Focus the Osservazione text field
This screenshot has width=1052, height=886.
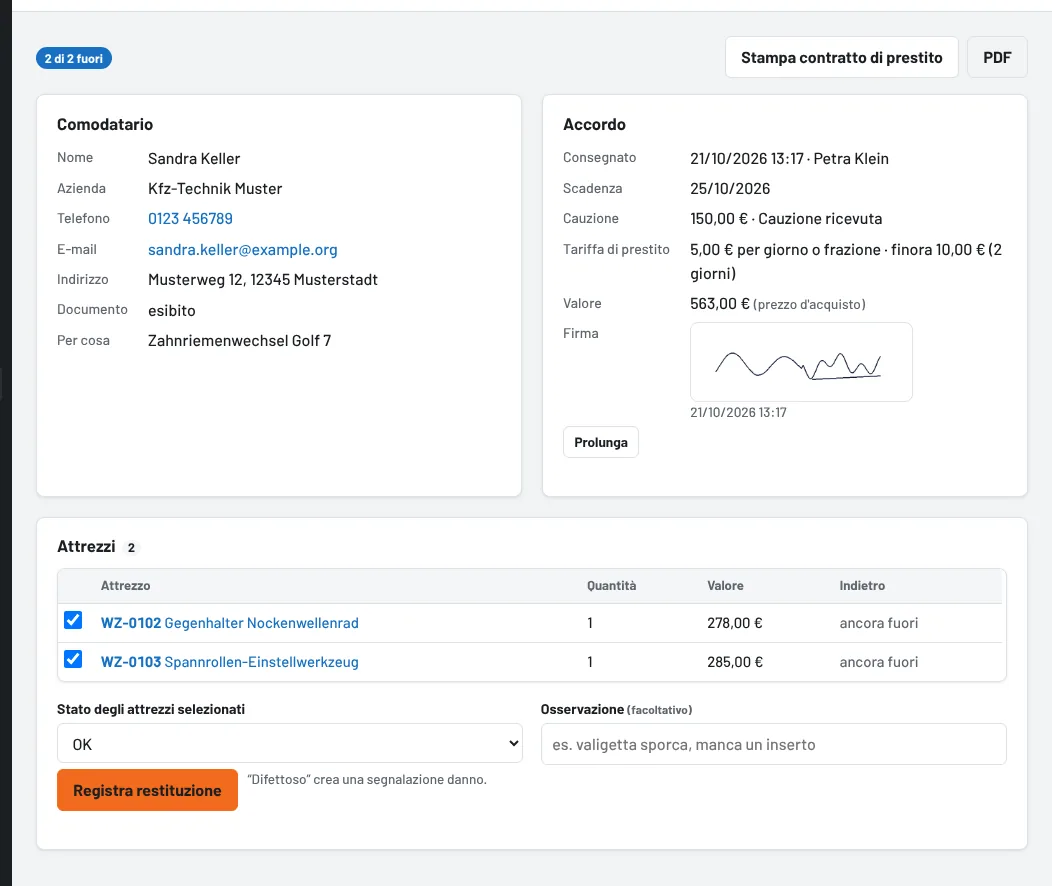click(x=774, y=744)
